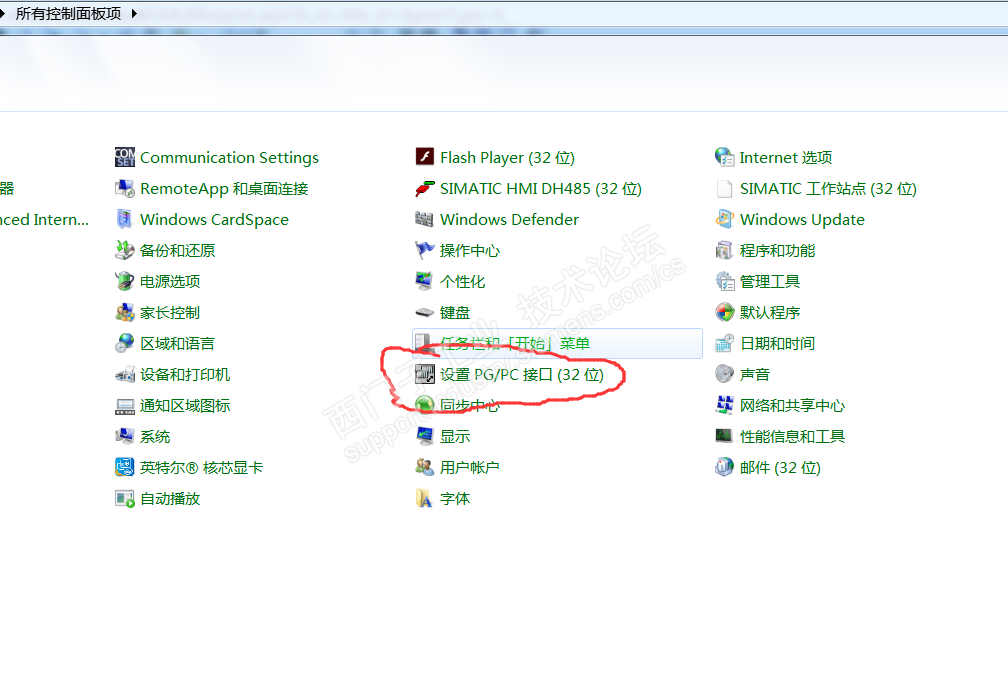Open the Flash Player (32 位) icon

(x=424, y=157)
